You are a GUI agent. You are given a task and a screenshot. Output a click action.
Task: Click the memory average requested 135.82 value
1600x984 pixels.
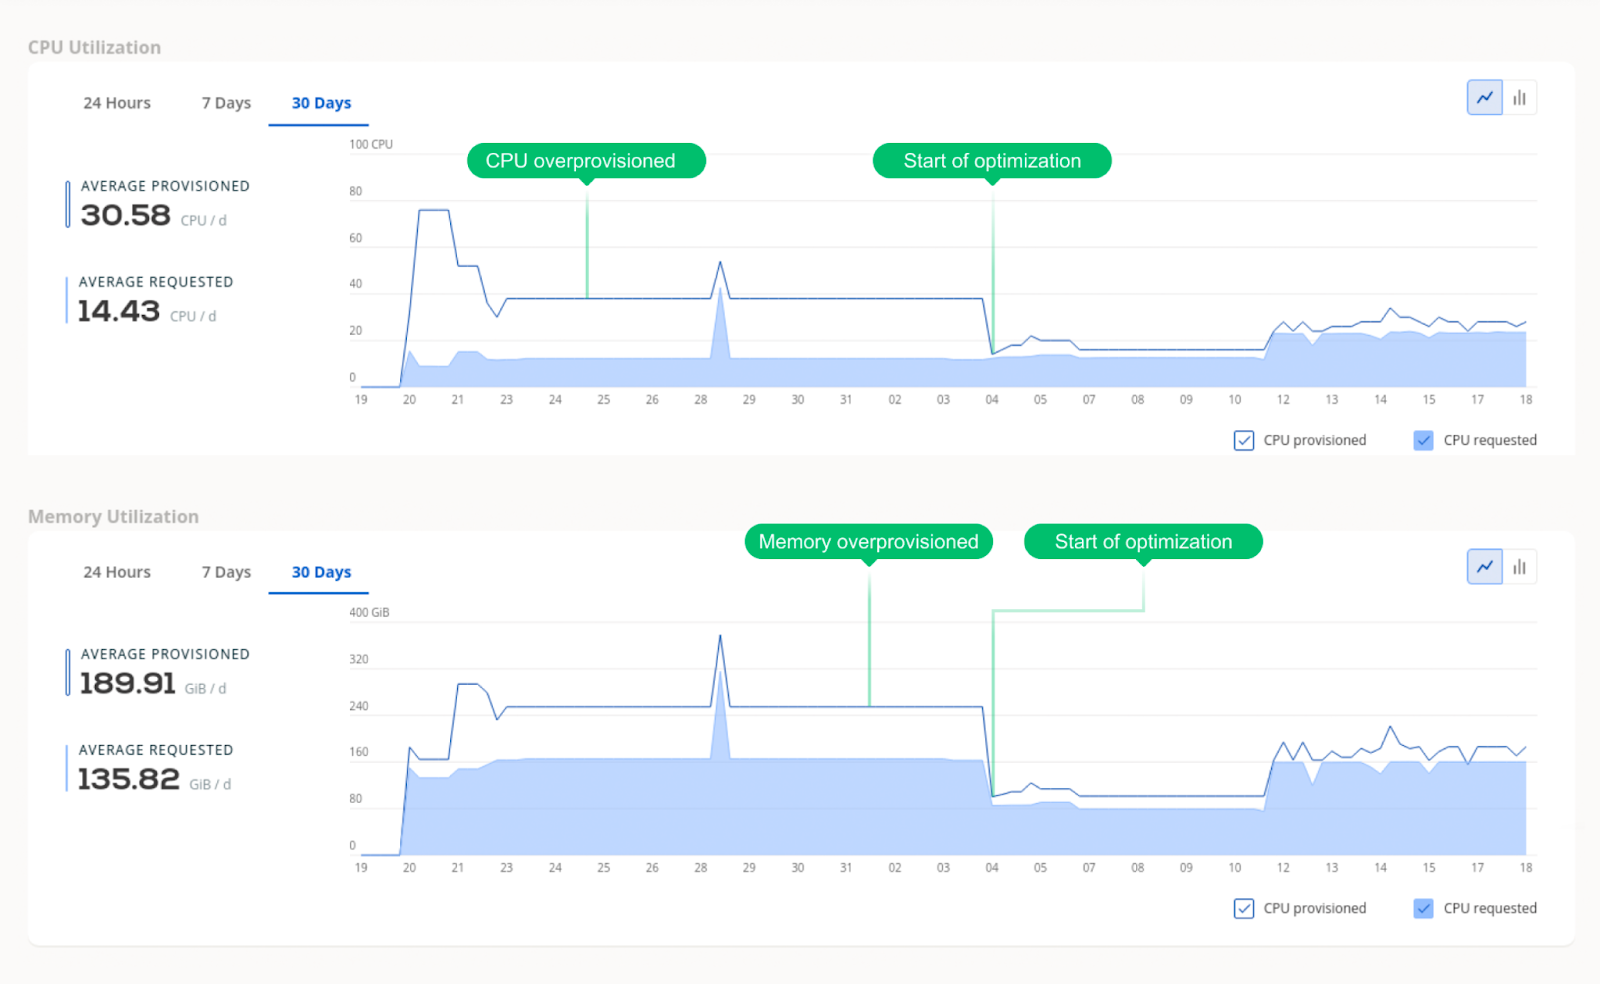129,779
